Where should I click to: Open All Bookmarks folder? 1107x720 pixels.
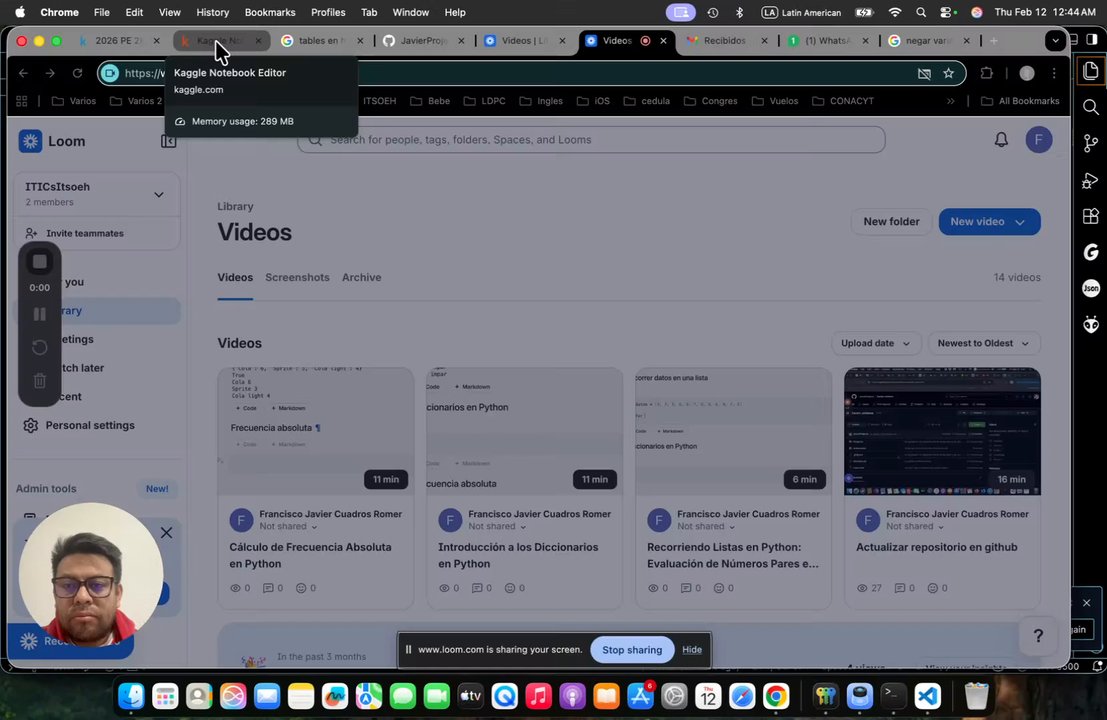(1020, 101)
